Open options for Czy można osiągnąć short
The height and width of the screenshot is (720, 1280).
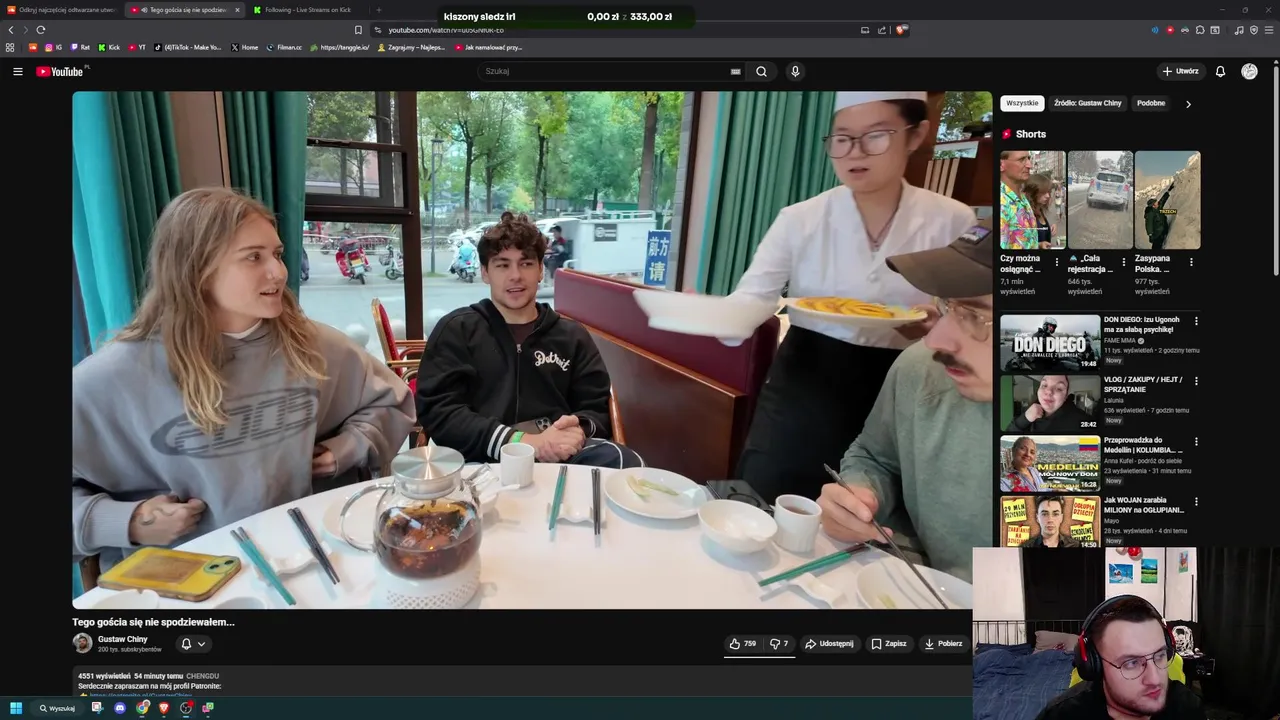[1057, 262]
